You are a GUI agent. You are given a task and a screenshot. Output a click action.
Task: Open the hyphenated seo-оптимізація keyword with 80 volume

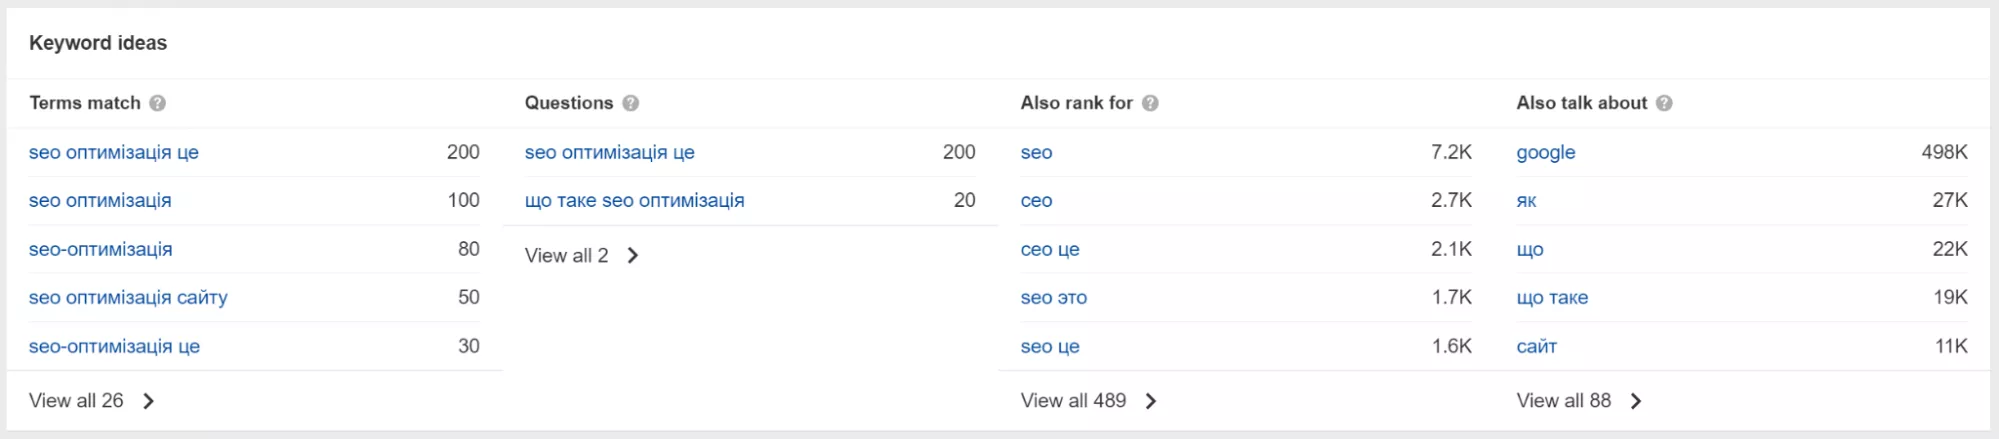pyautogui.click(x=100, y=250)
